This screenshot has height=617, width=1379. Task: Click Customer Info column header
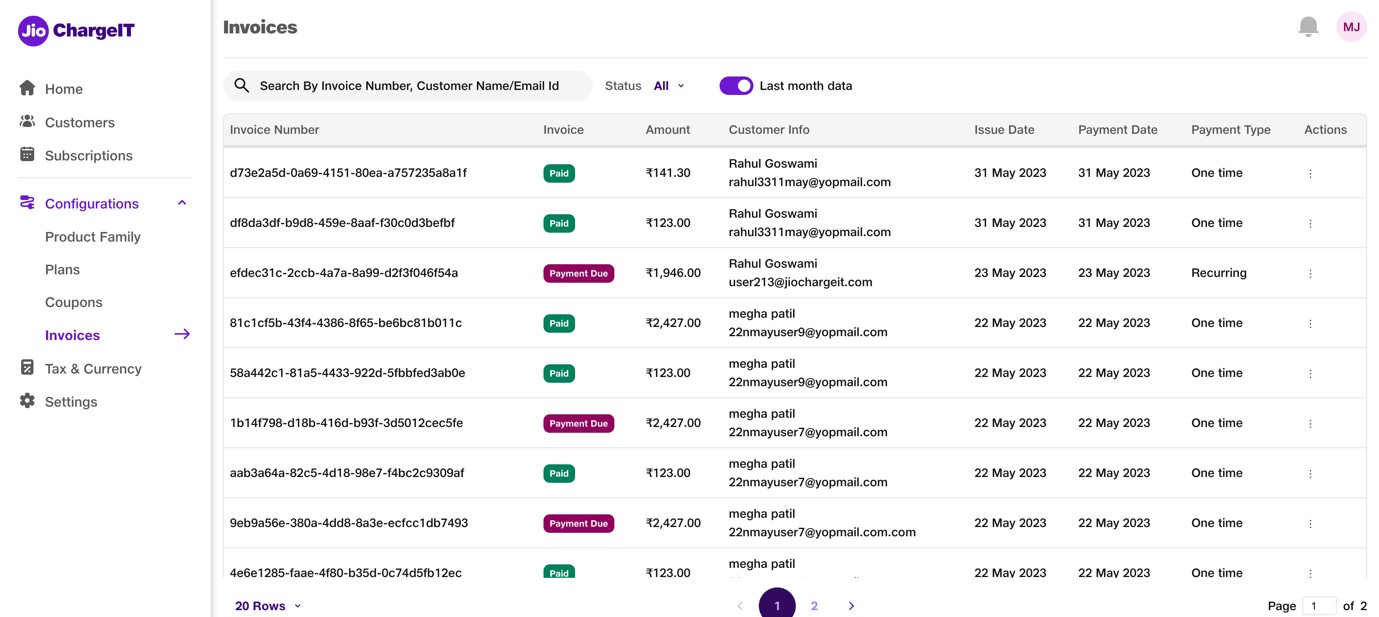coord(769,130)
